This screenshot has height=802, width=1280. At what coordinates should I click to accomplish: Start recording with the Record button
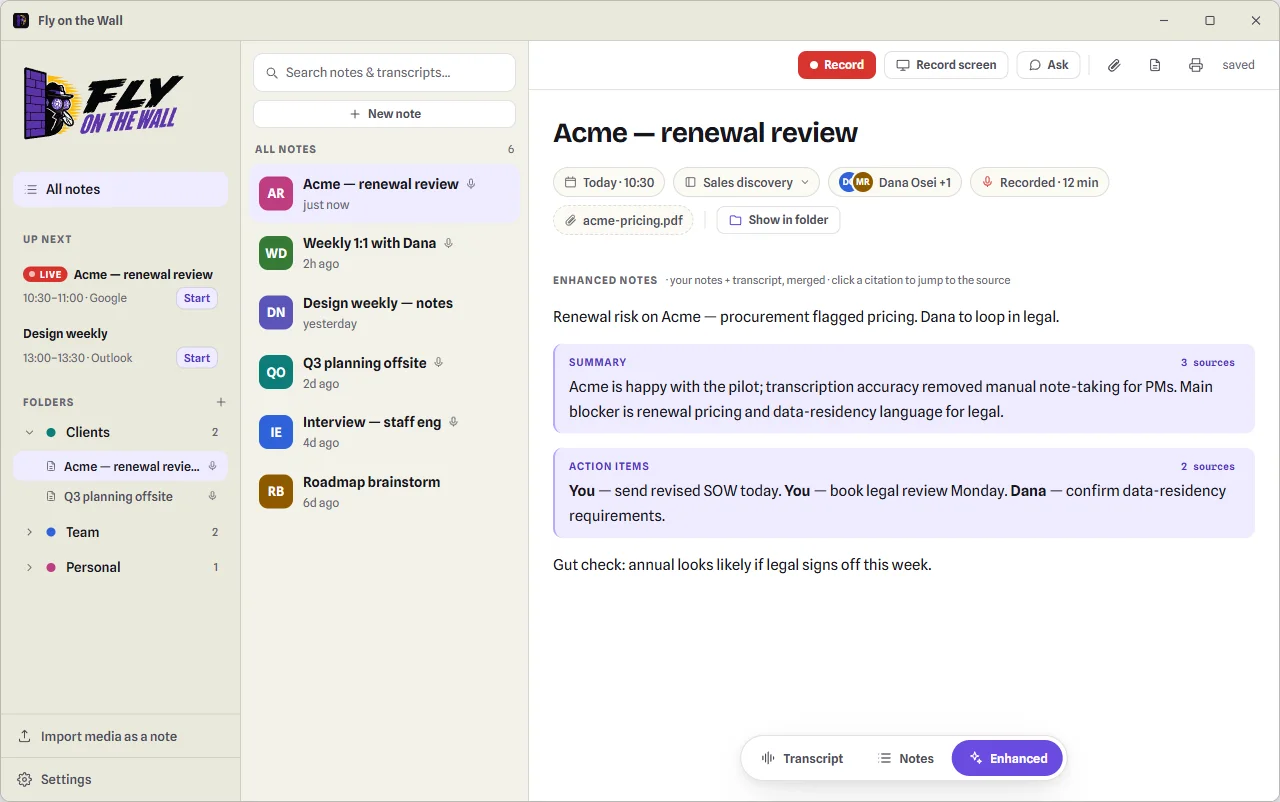(837, 65)
